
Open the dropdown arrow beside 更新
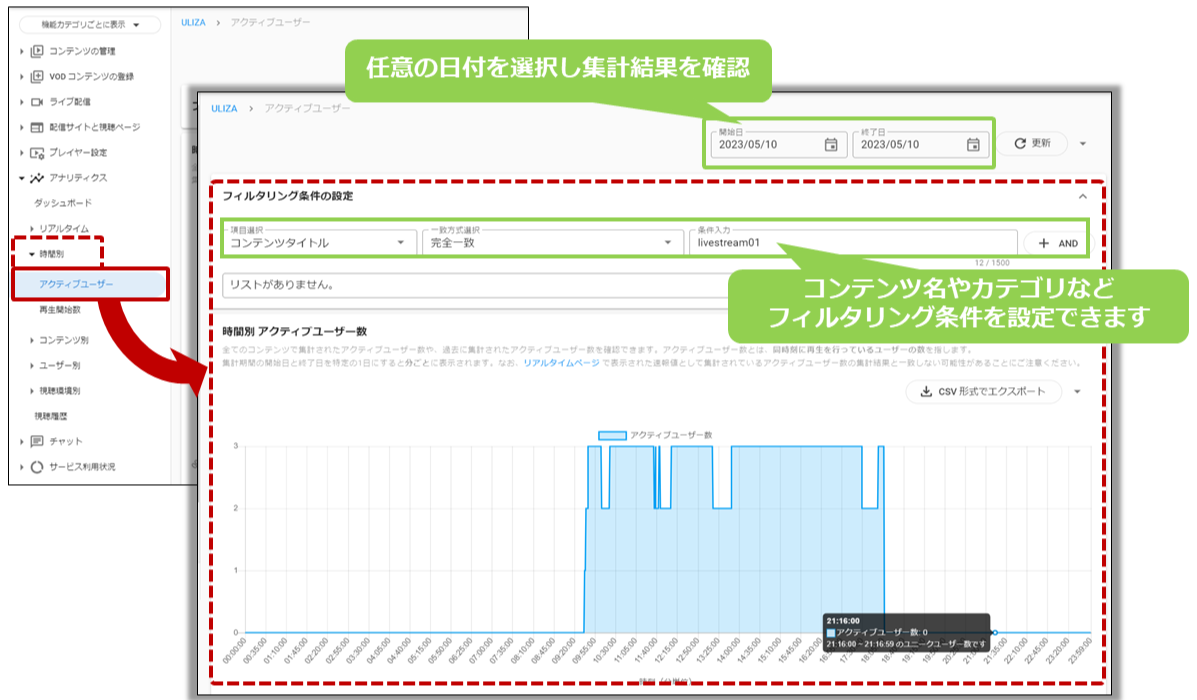click(1082, 144)
